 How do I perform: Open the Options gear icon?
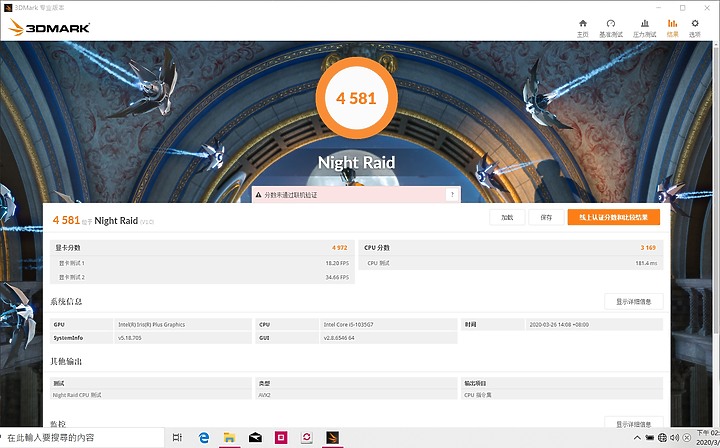695,28
